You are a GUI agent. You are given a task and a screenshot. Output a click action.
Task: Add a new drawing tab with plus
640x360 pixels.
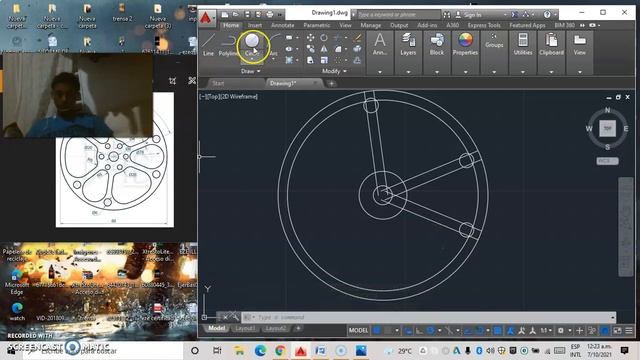(x=331, y=83)
